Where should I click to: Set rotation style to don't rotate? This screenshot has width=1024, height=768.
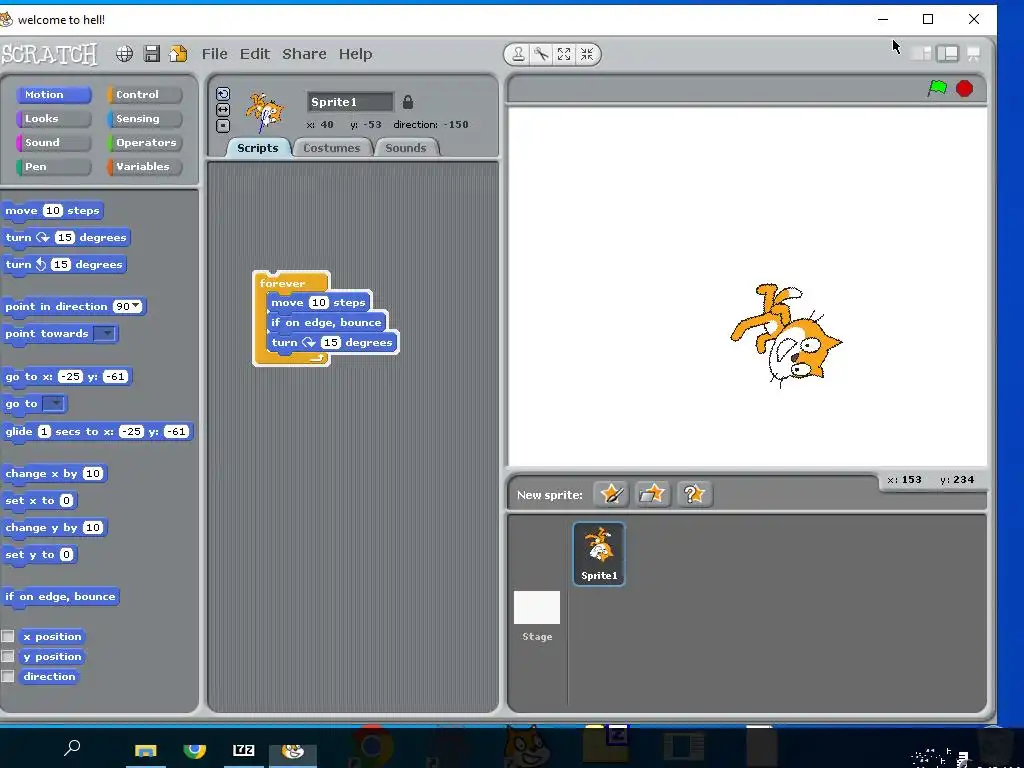(223, 125)
